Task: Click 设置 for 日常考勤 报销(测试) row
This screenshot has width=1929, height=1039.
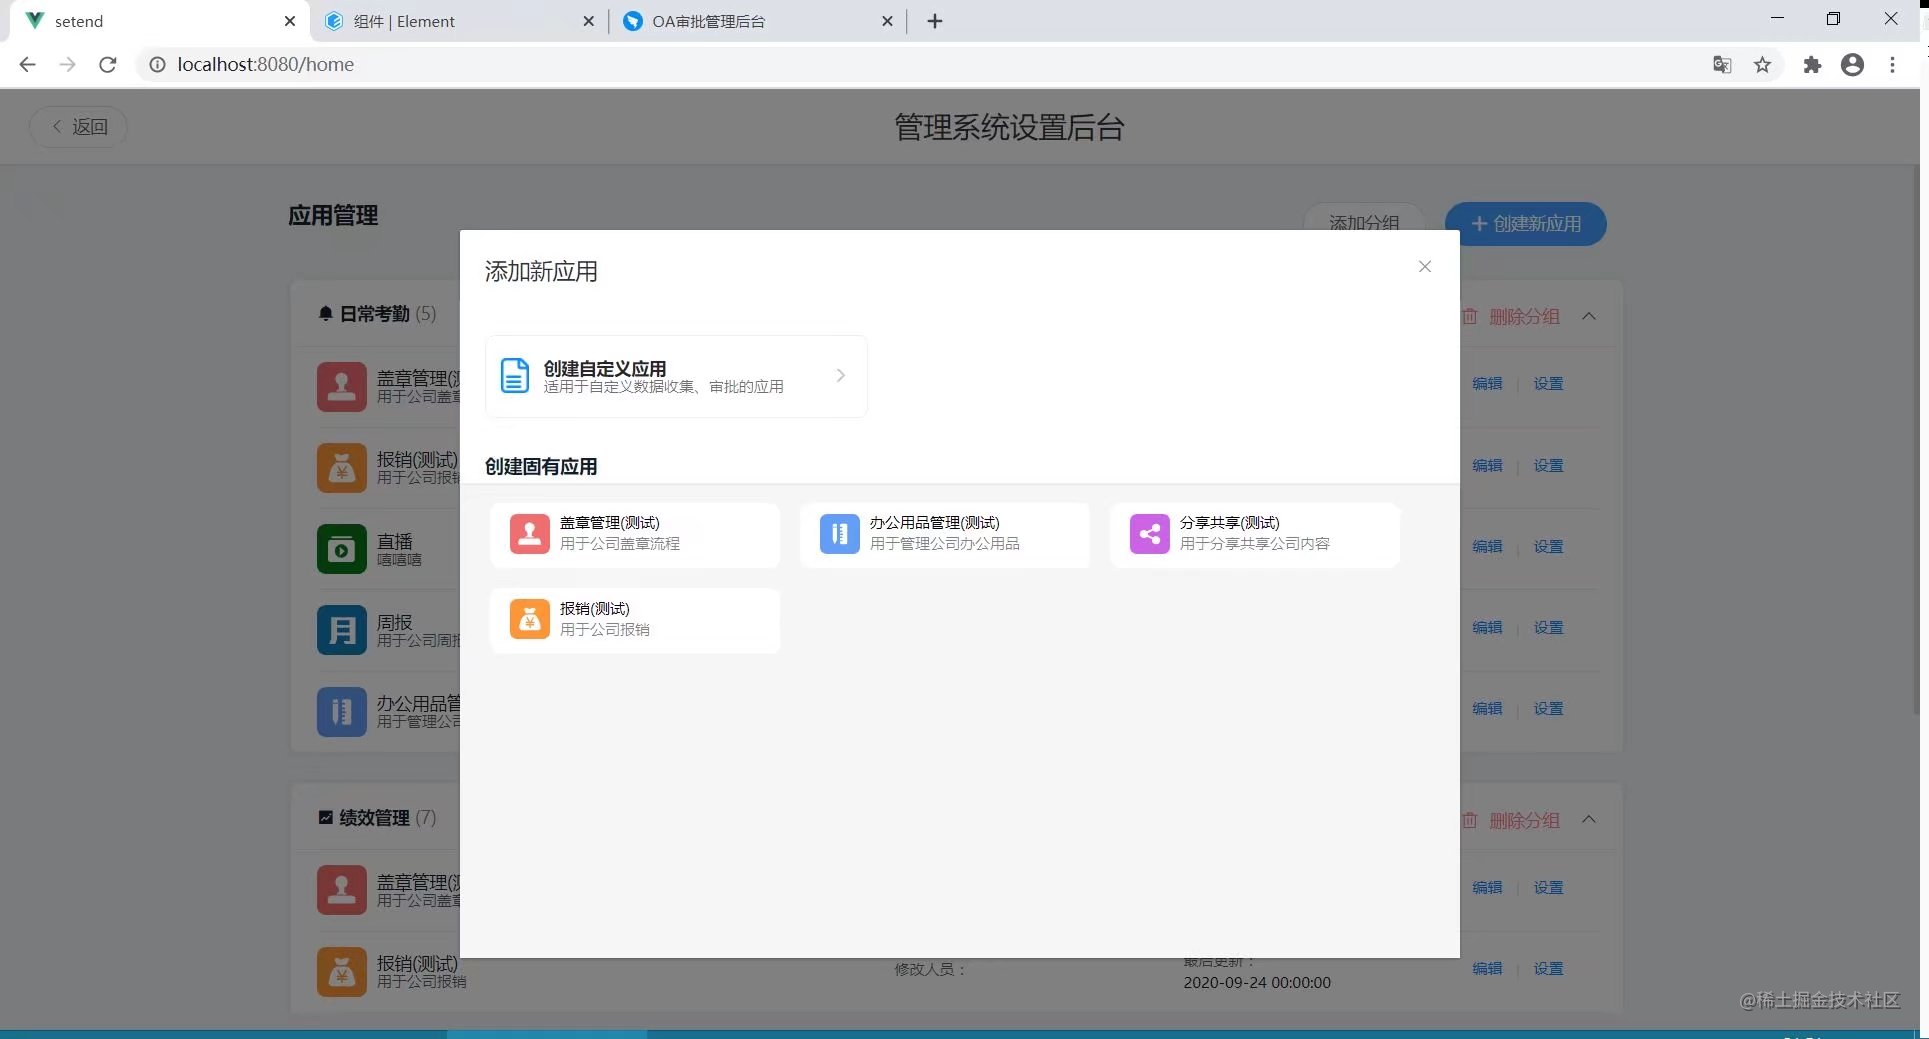Action: pos(1548,466)
